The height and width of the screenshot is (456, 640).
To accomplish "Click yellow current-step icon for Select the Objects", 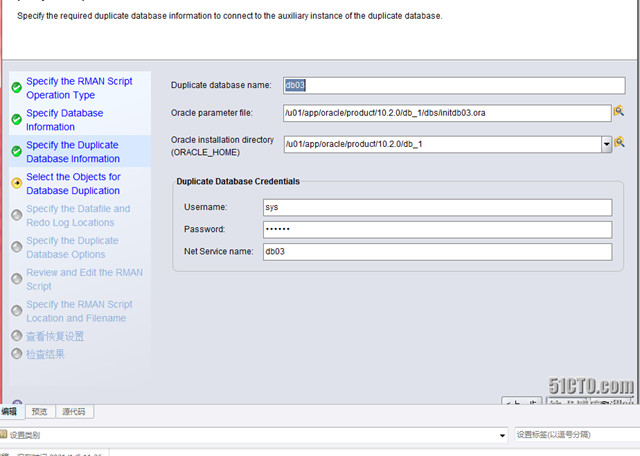I will click(x=17, y=183).
